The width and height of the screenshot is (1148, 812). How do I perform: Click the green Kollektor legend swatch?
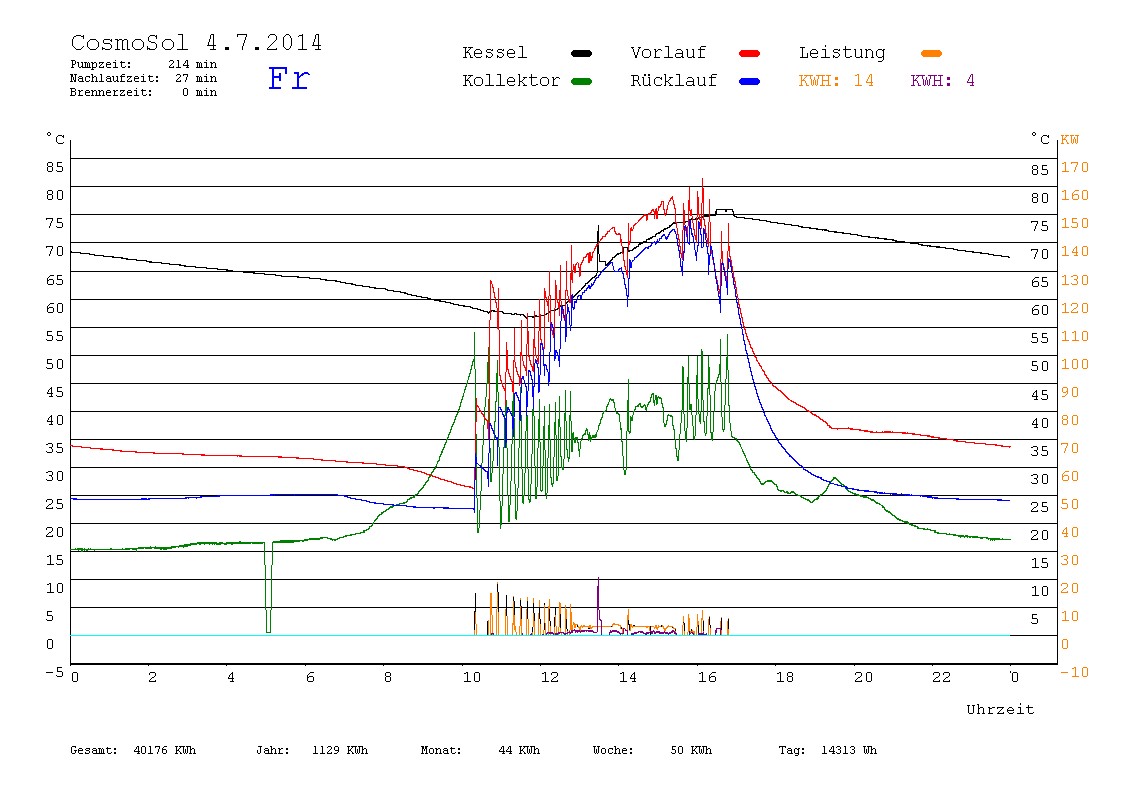click(x=581, y=81)
